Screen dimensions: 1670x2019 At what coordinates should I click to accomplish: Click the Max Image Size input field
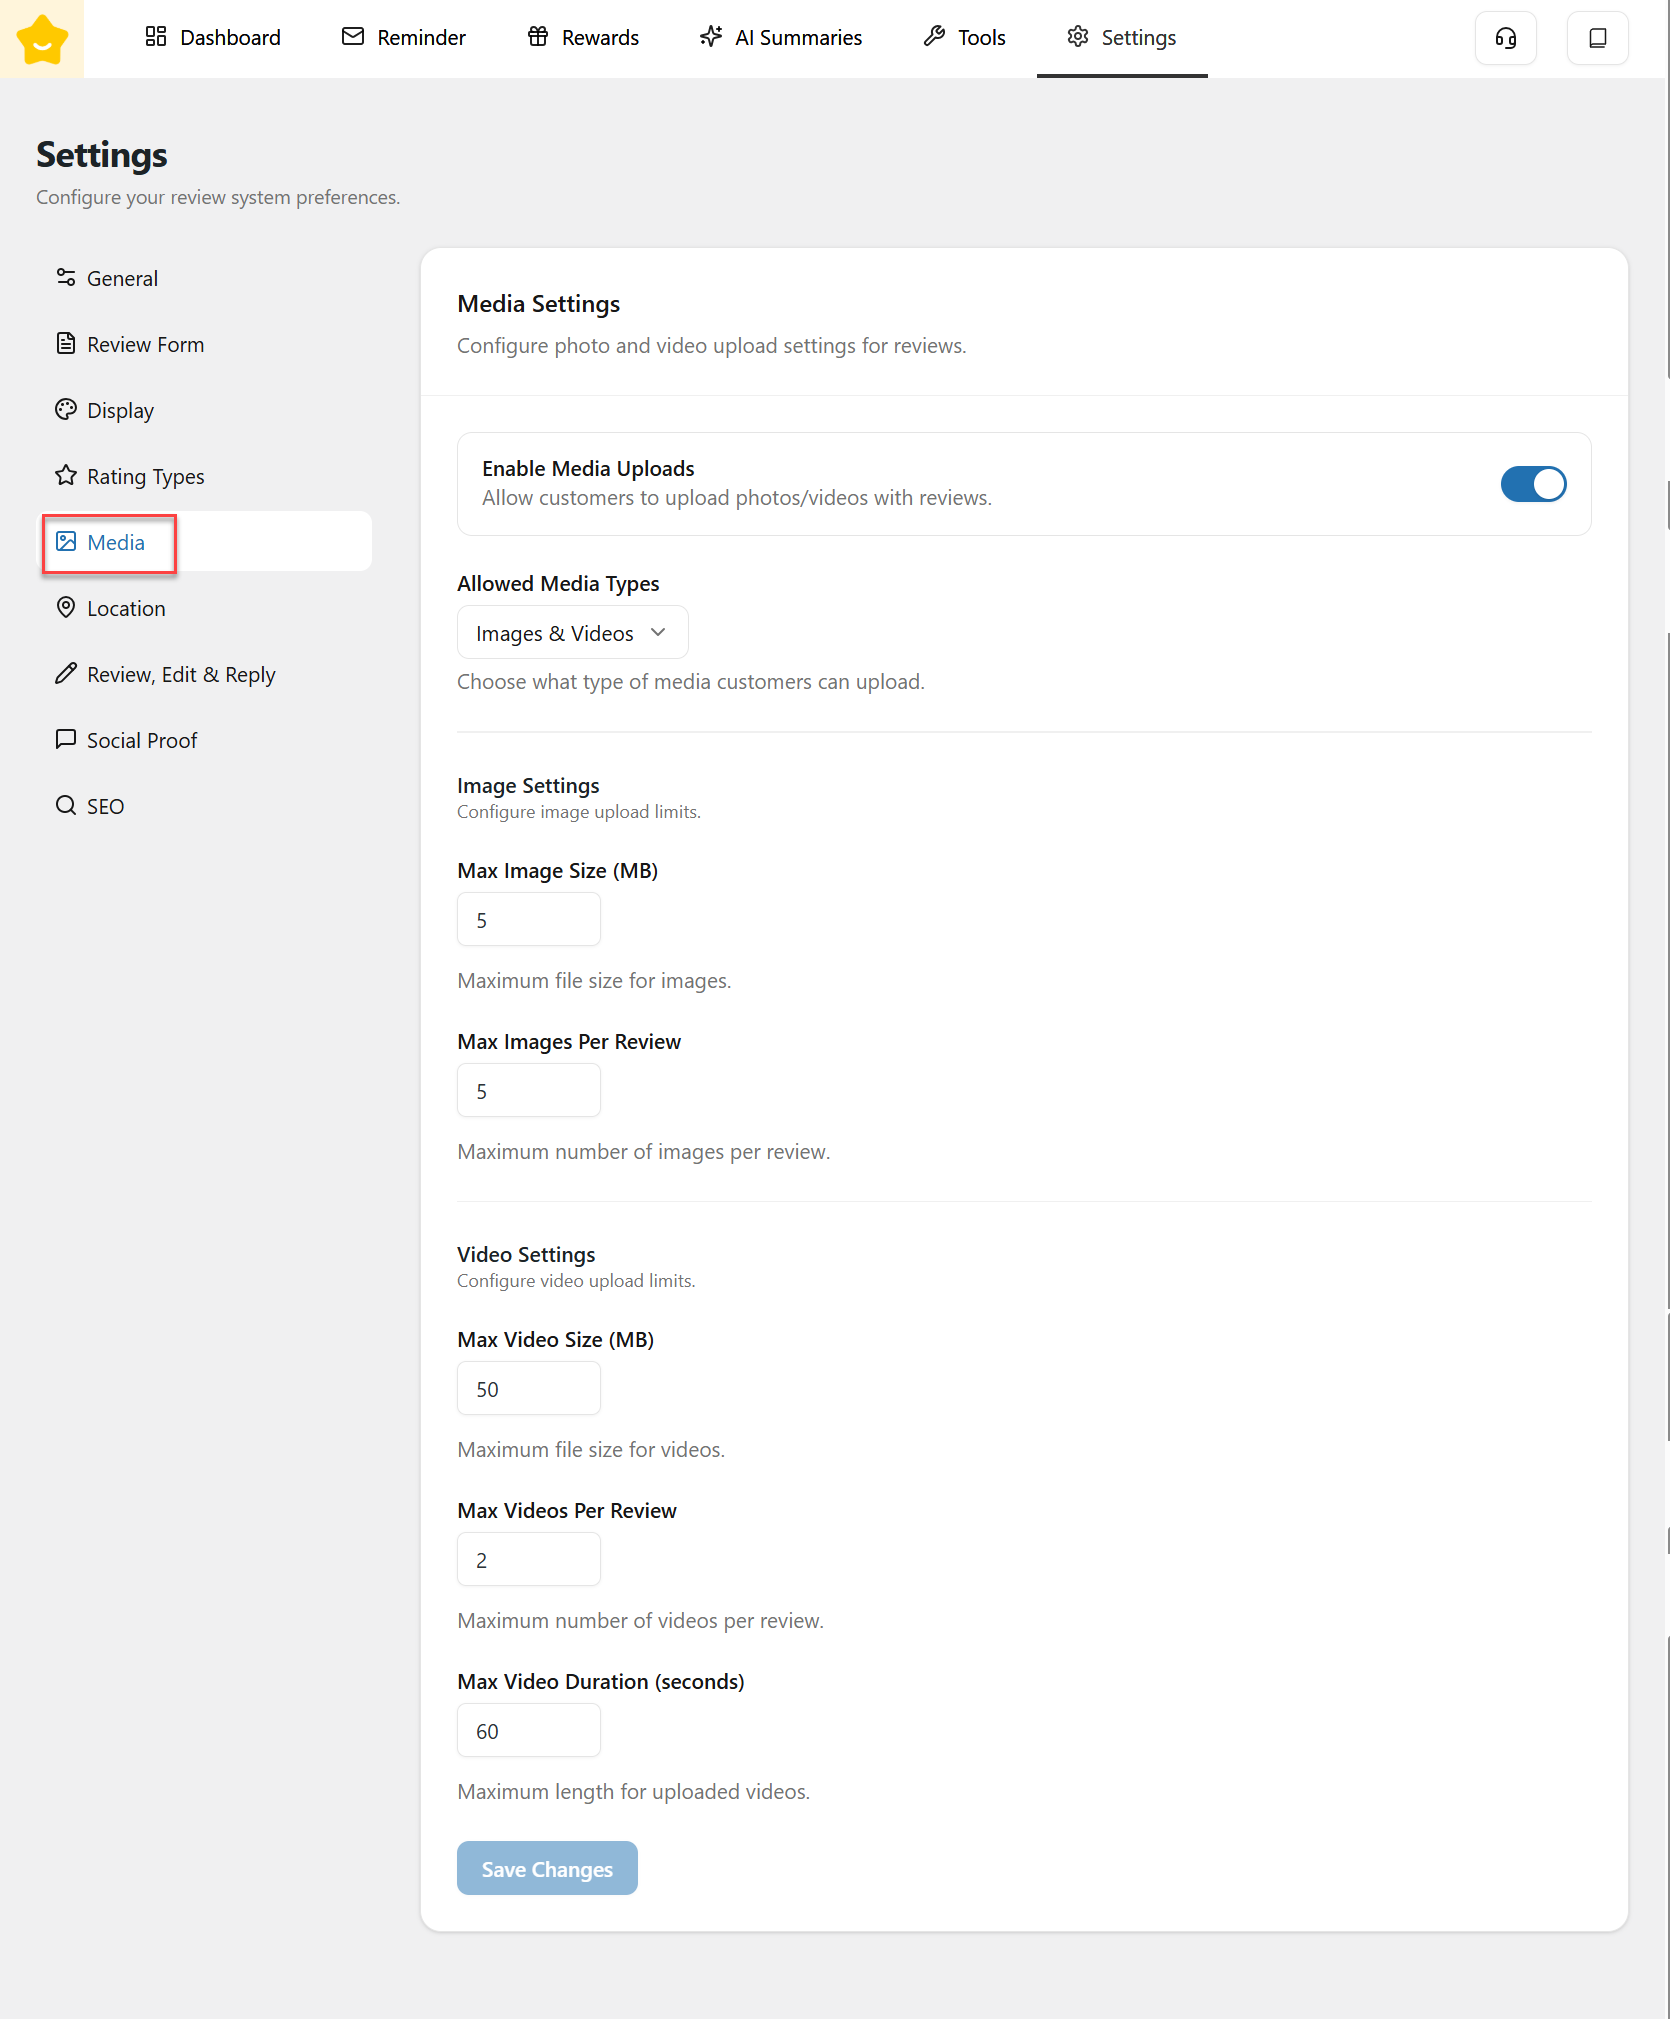click(x=528, y=920)
